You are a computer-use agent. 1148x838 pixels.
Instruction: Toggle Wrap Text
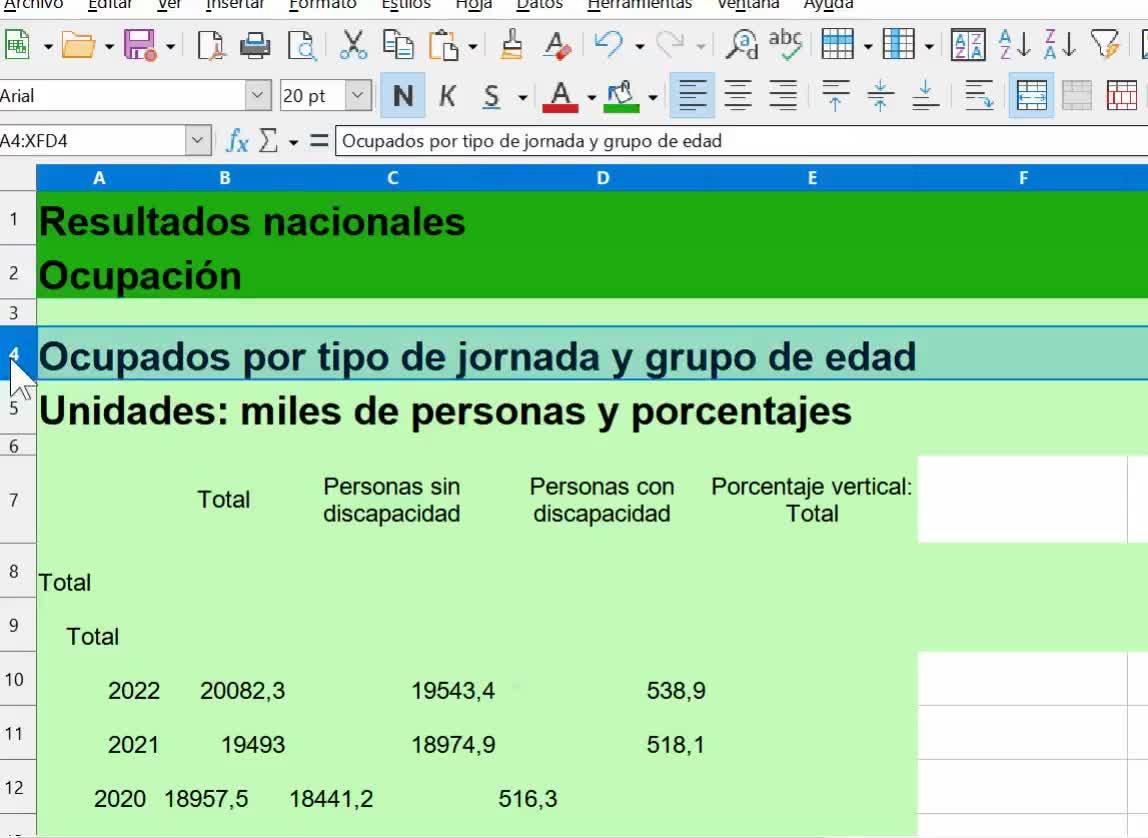pyautogui.click(x=979, y=96)
